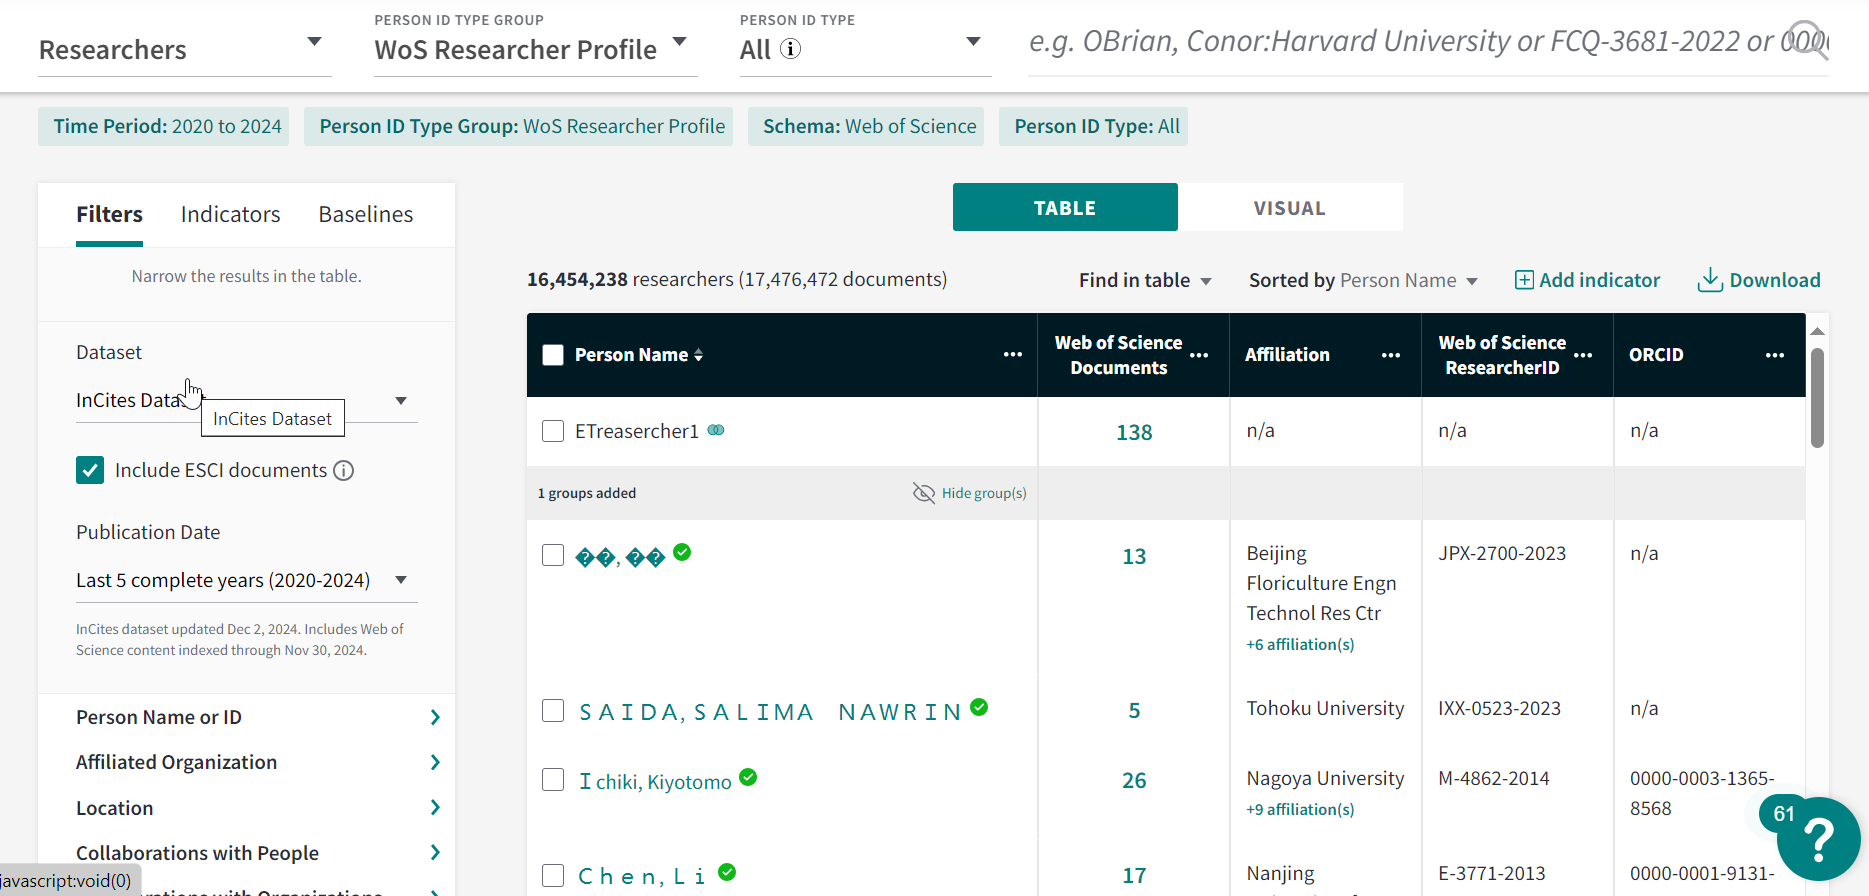Image resolution: width=1869 pixels, height=896 pixels.
Task: Click the JPX-2700-2023 ResearcherID cell
Action: [x=1502, y=553]
